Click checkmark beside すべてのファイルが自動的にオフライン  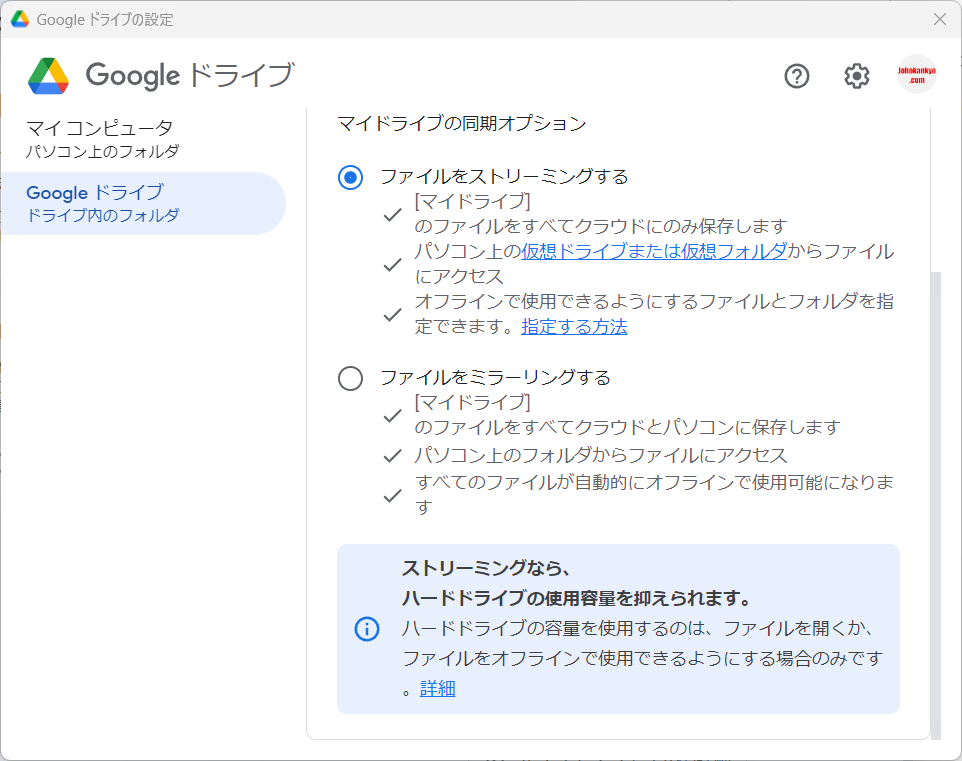(x=393, y=495)
